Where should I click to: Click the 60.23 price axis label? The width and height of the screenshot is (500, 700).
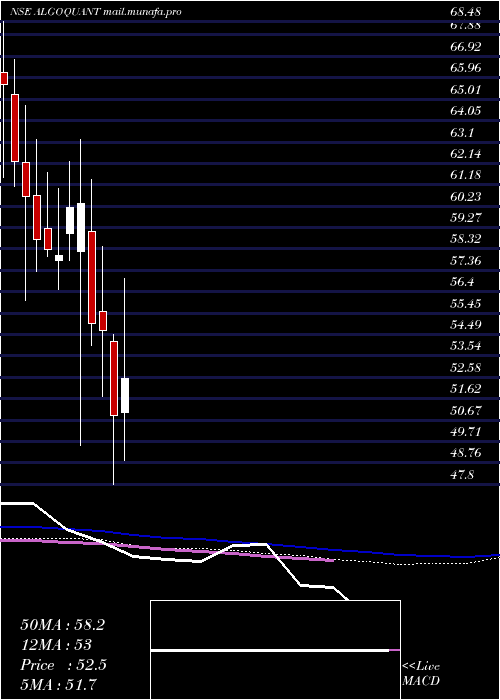(466, 196)
